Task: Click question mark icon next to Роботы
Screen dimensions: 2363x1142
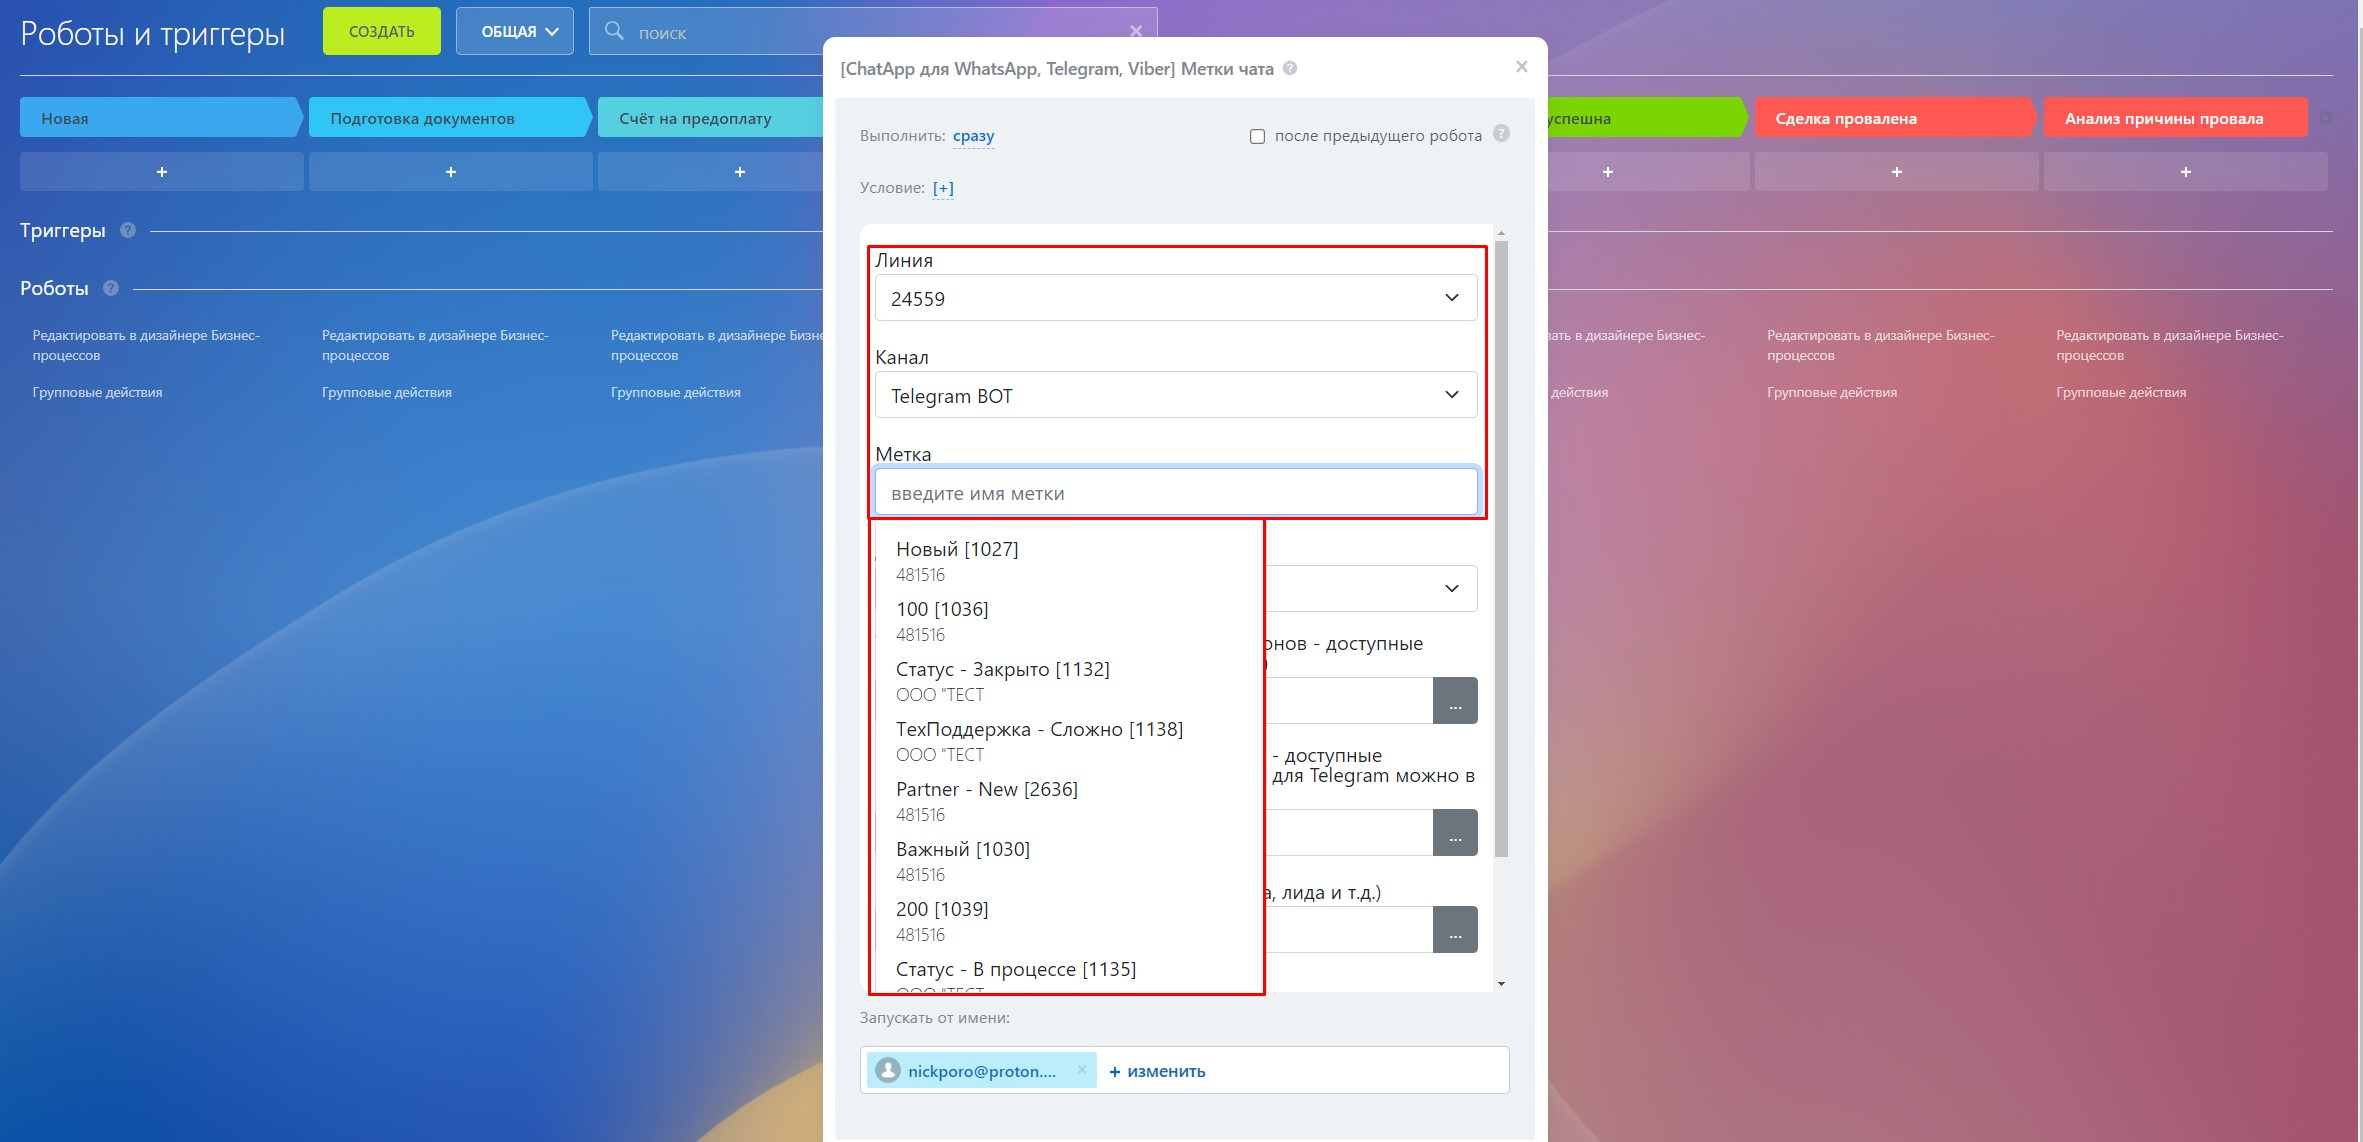Action: click(111, 288)
